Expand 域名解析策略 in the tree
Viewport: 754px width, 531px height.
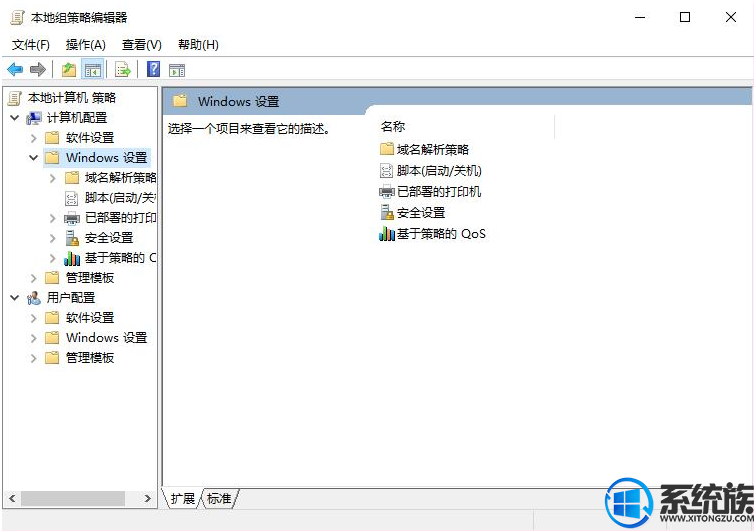(x=52, y=178)
